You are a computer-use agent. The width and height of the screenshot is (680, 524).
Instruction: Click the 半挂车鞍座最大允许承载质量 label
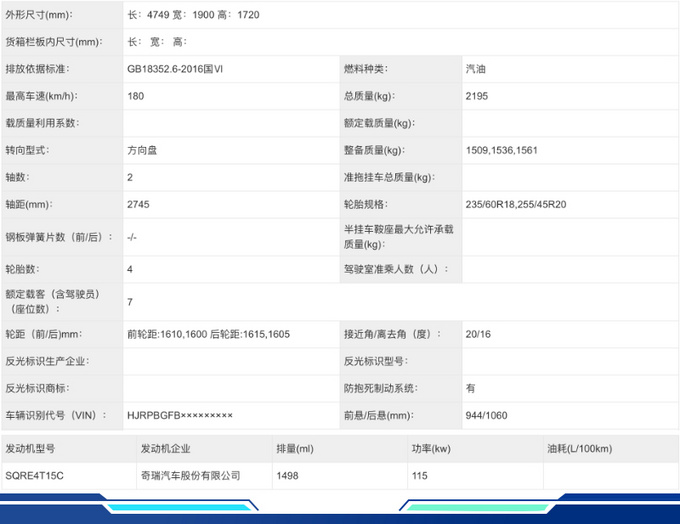[x=399, y=237]
